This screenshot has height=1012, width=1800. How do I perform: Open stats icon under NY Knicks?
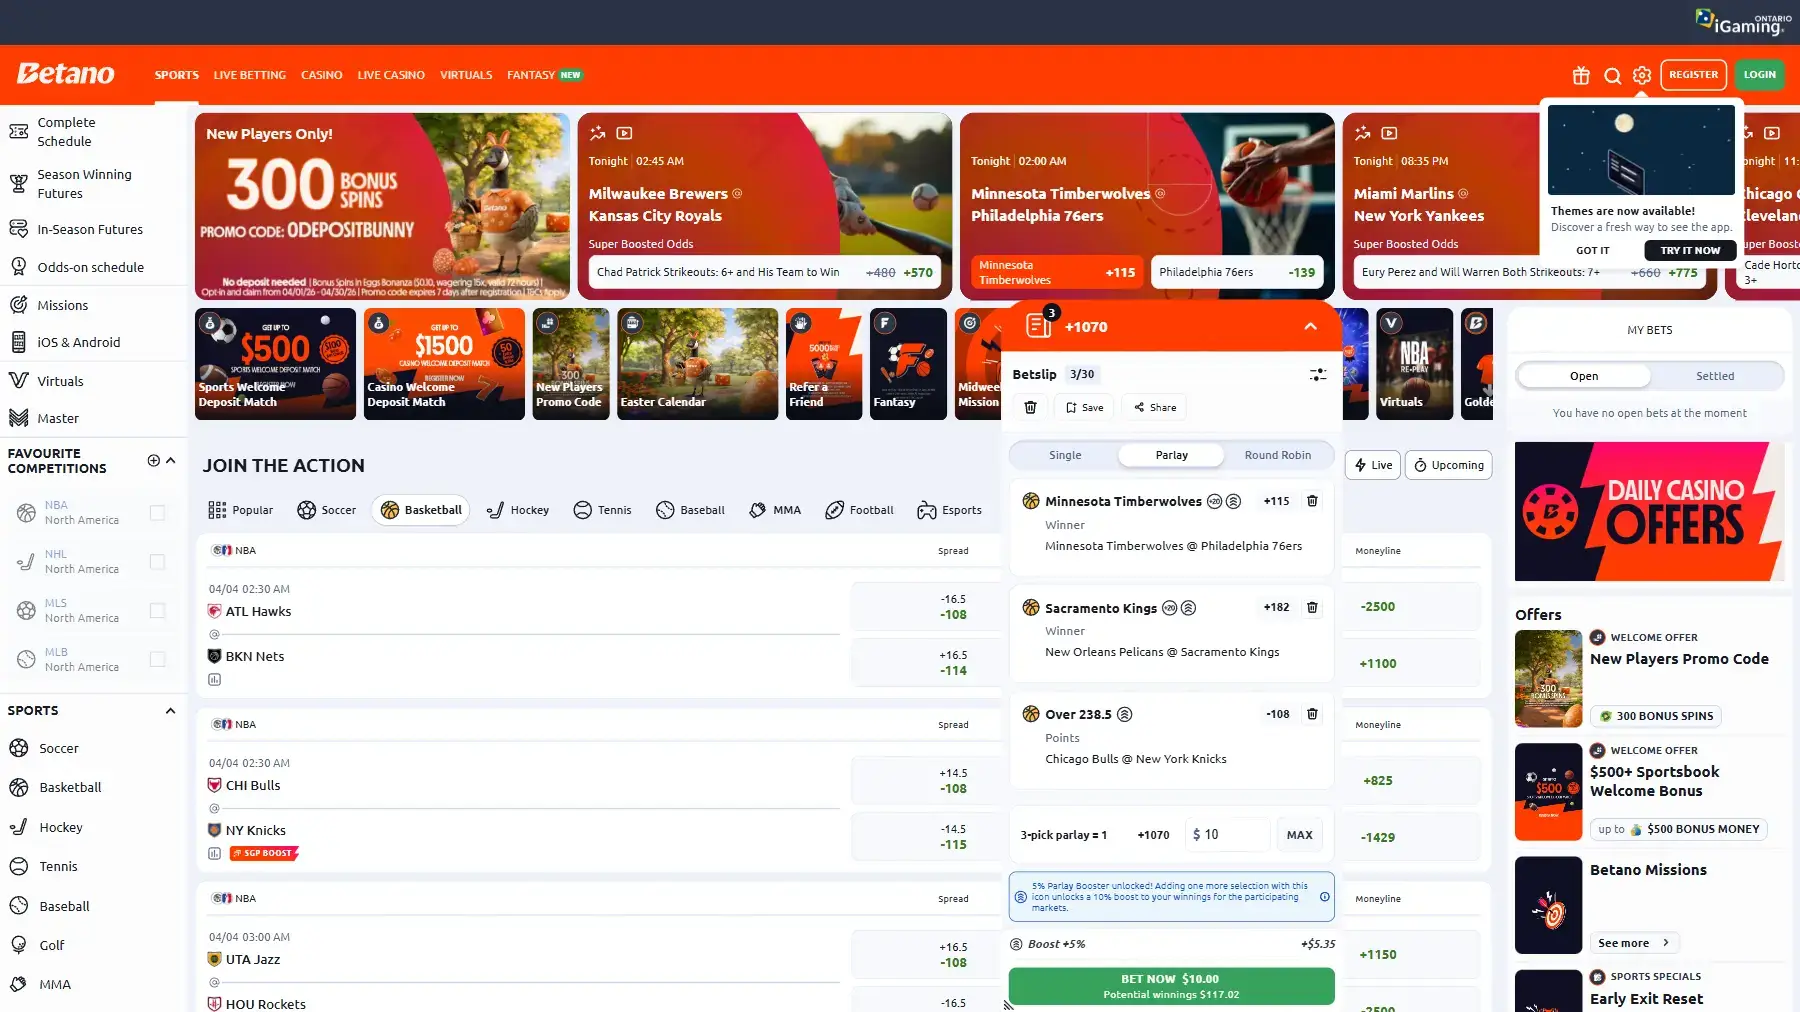[x=214, y=853]
